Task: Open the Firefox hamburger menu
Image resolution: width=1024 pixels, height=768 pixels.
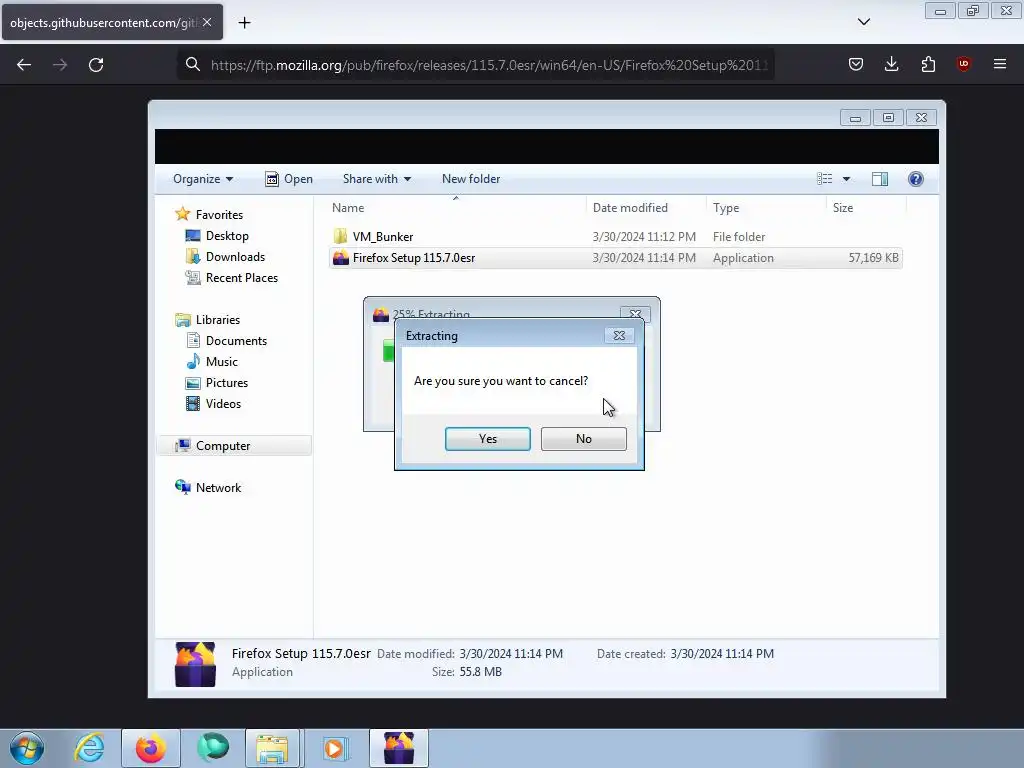Action: point(999,64)
